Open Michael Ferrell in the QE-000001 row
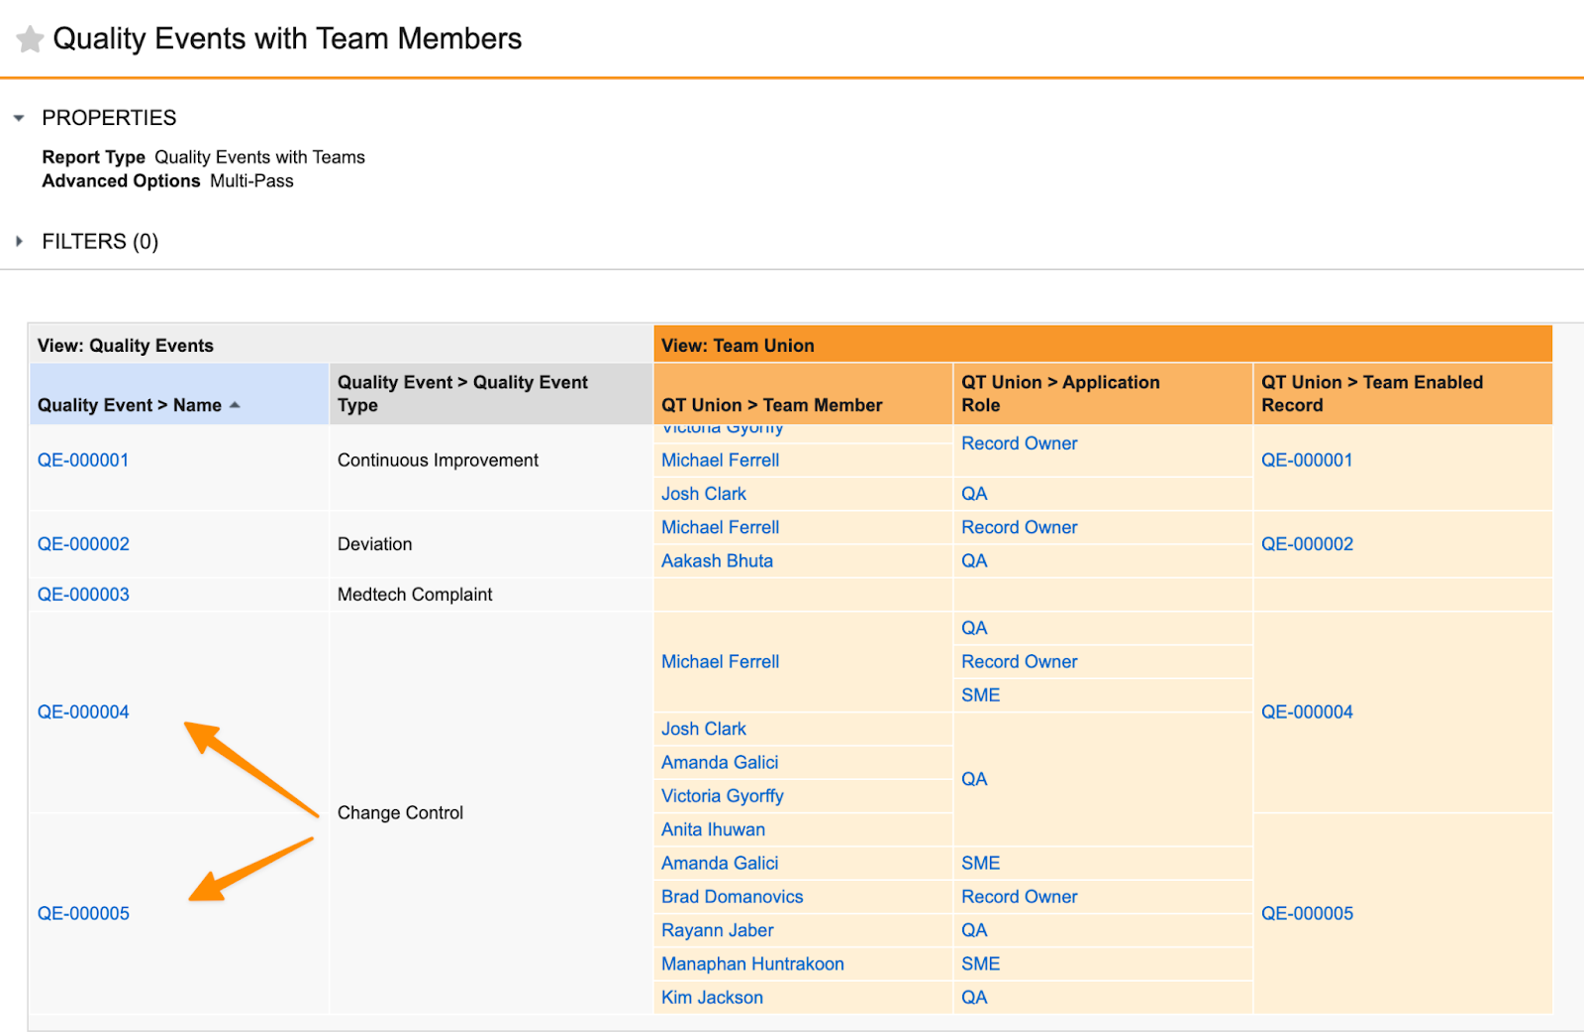This screenshot has height=1035, width=1584. click(720, 460)
